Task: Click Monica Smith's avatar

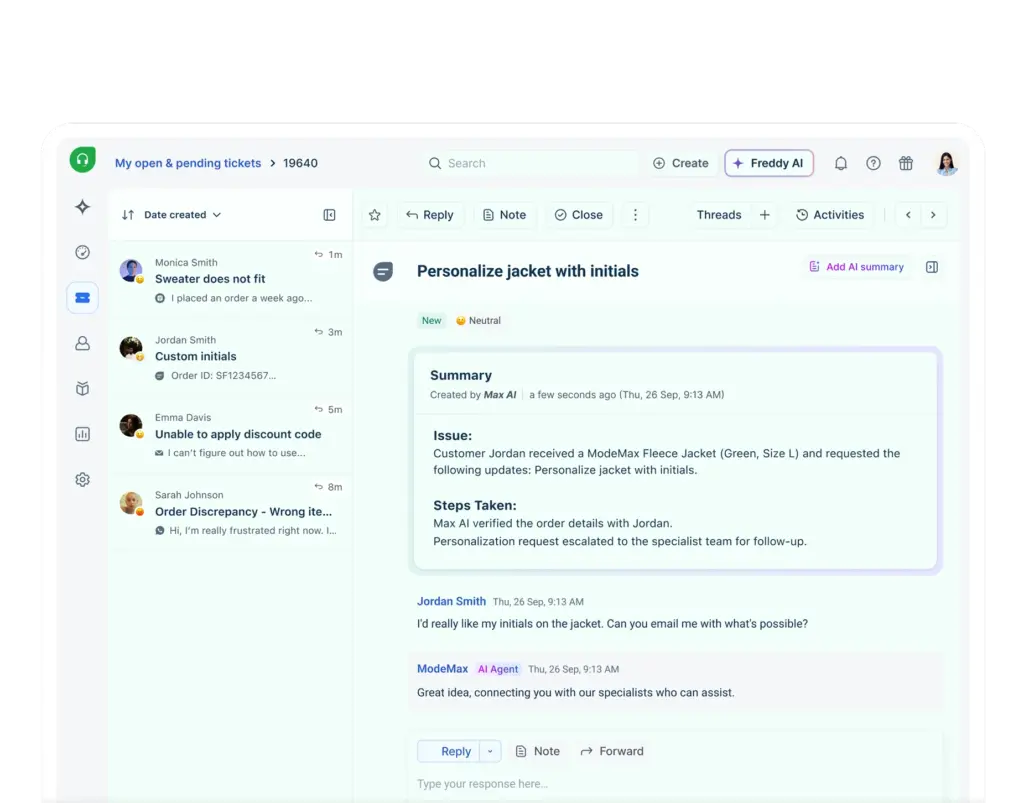Action: (x=131, y=270)
